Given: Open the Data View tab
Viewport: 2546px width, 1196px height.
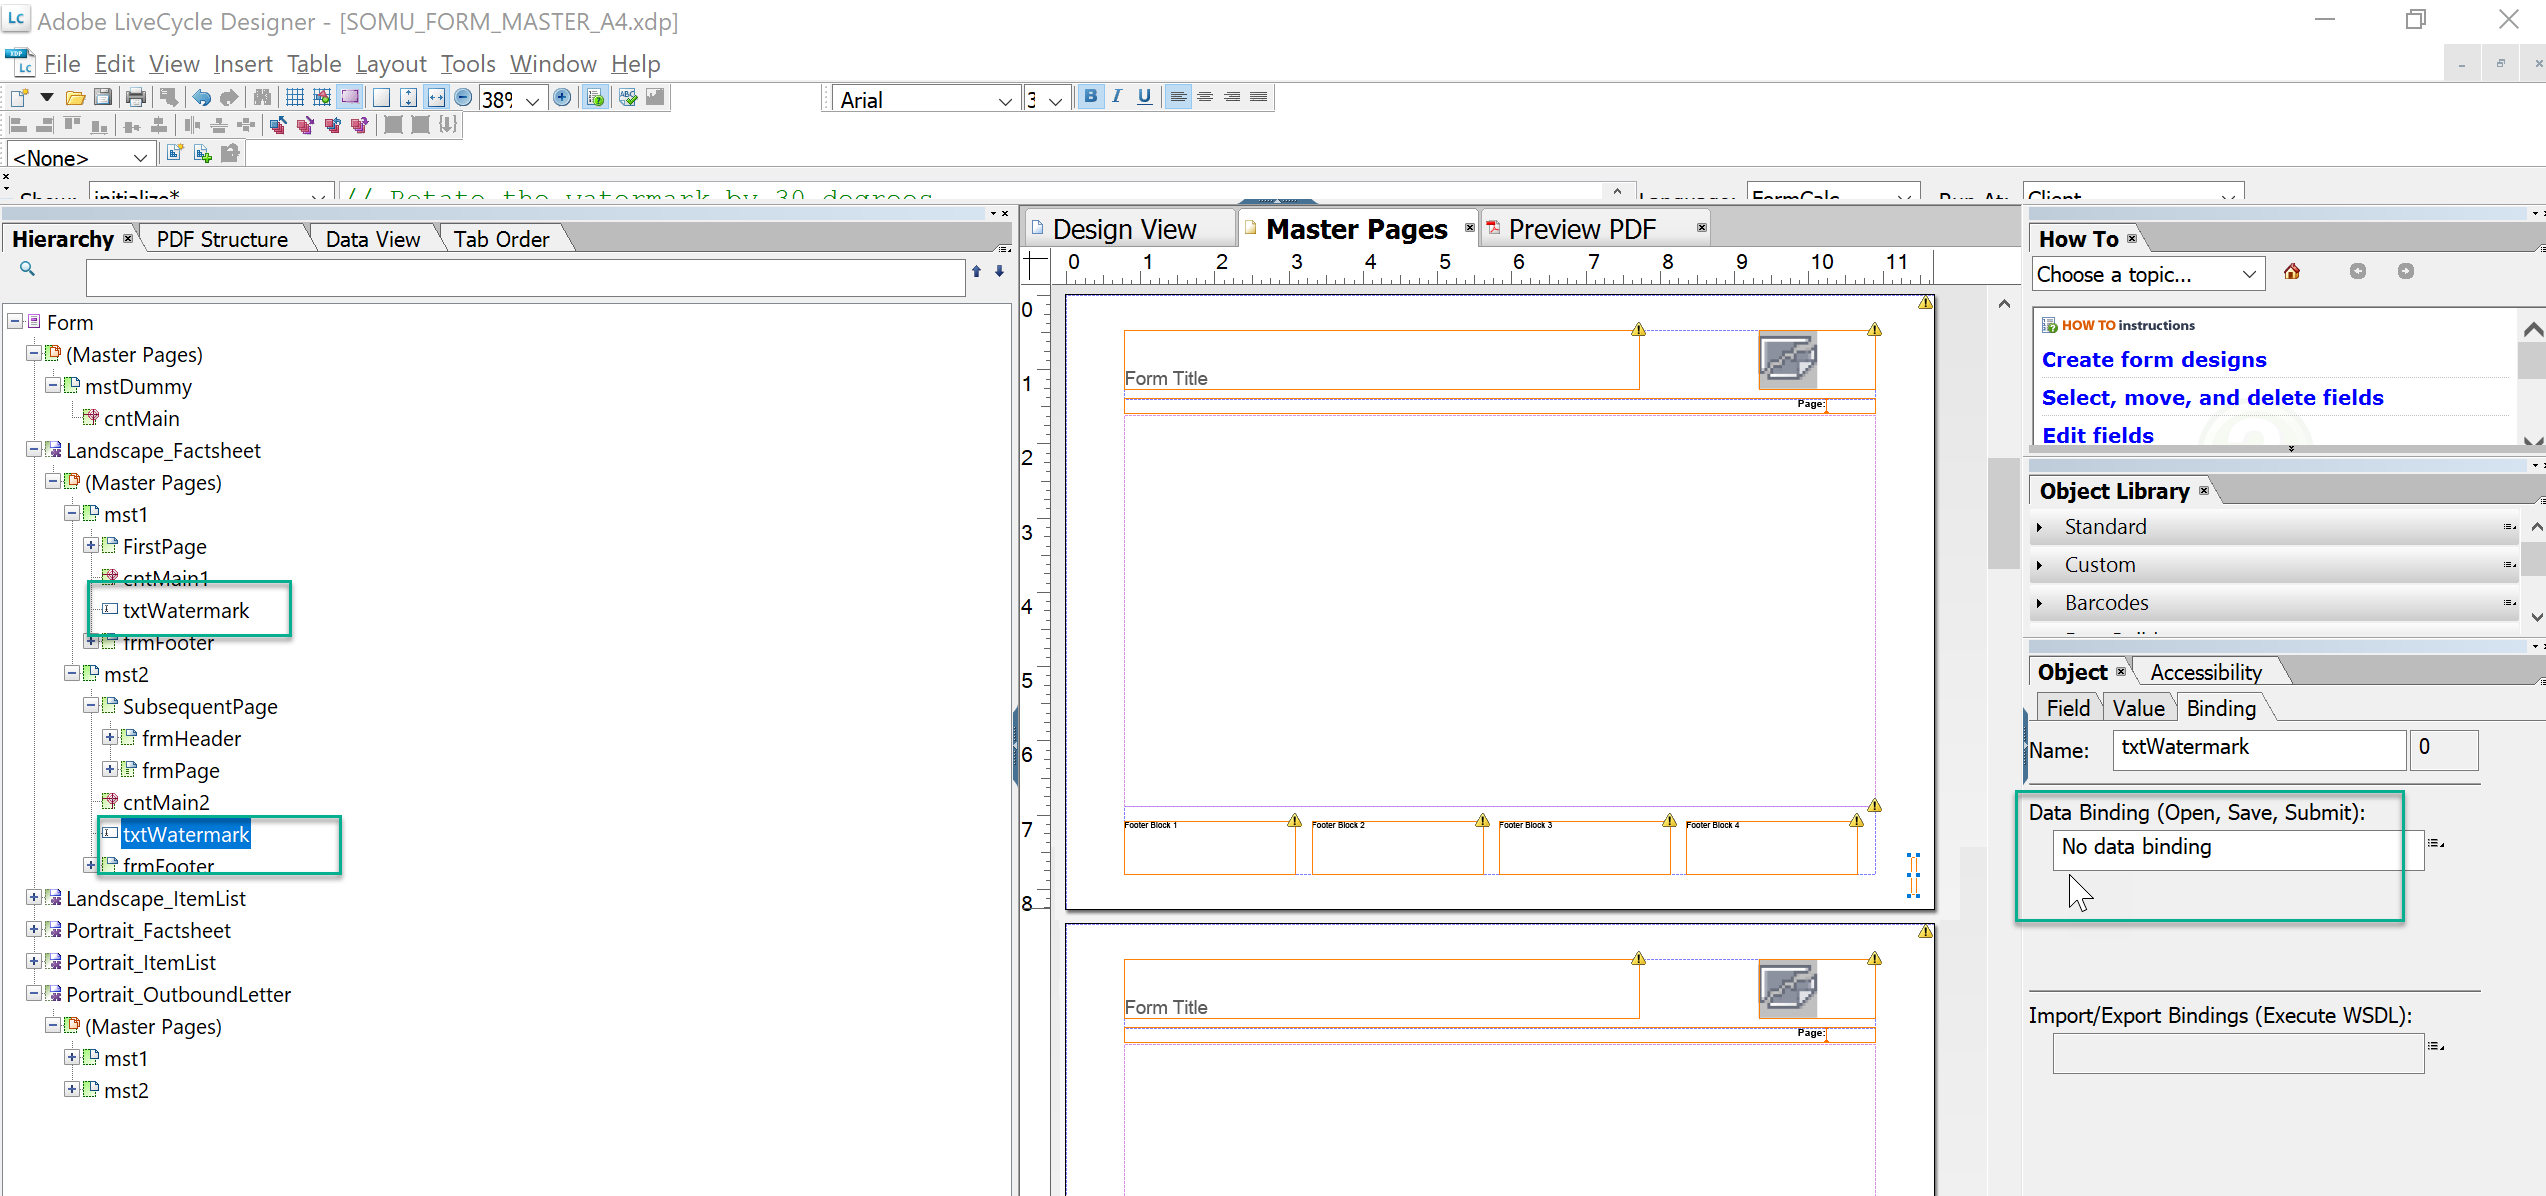Looking at the screenshot, I should [373, 239].
